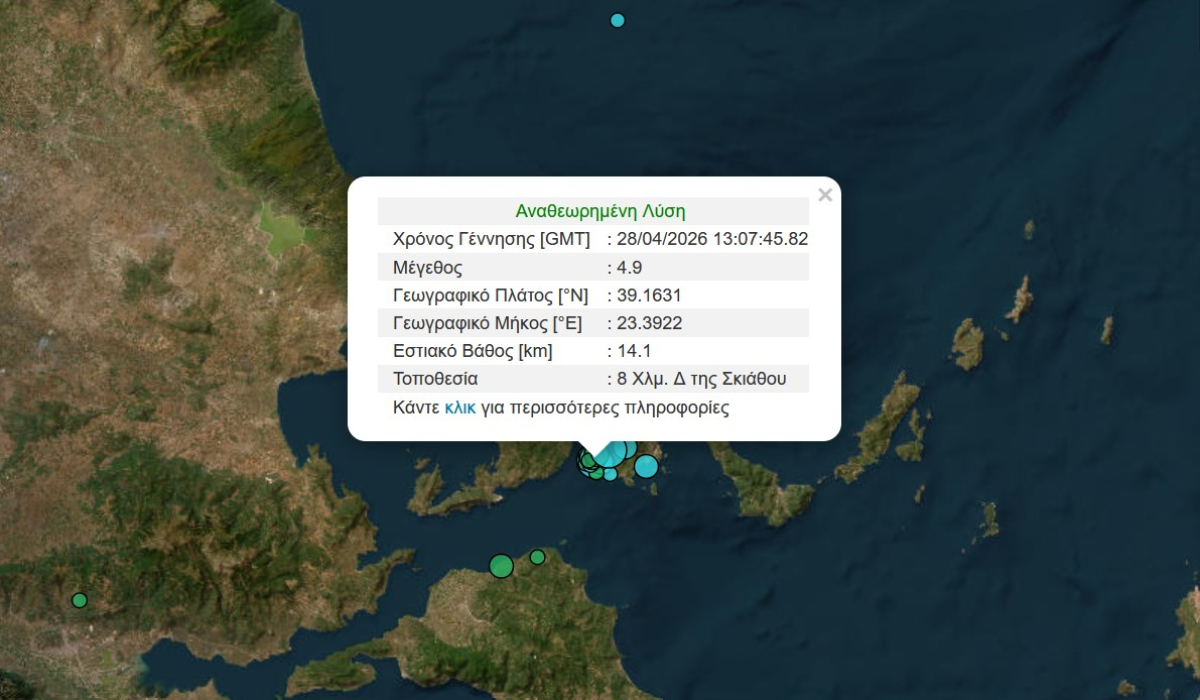Click the origin time value 28/04/2026 13:07:45.82
Screen dimensions: 1200x700
(x=712, y=239)
